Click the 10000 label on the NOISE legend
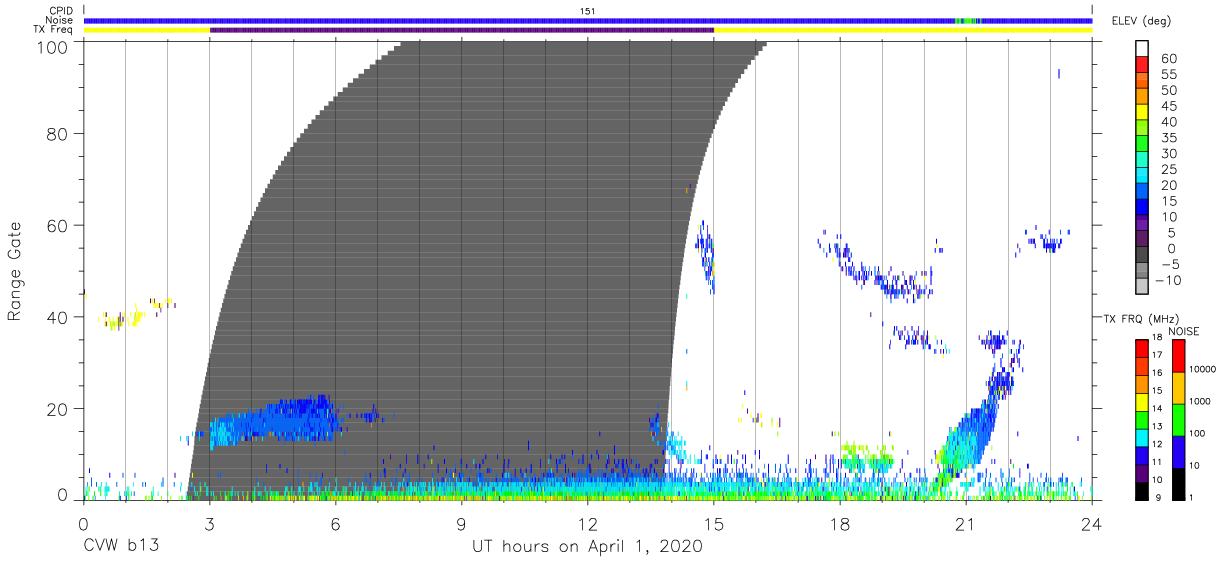 pyautogui.click(x=1203, y=370)
